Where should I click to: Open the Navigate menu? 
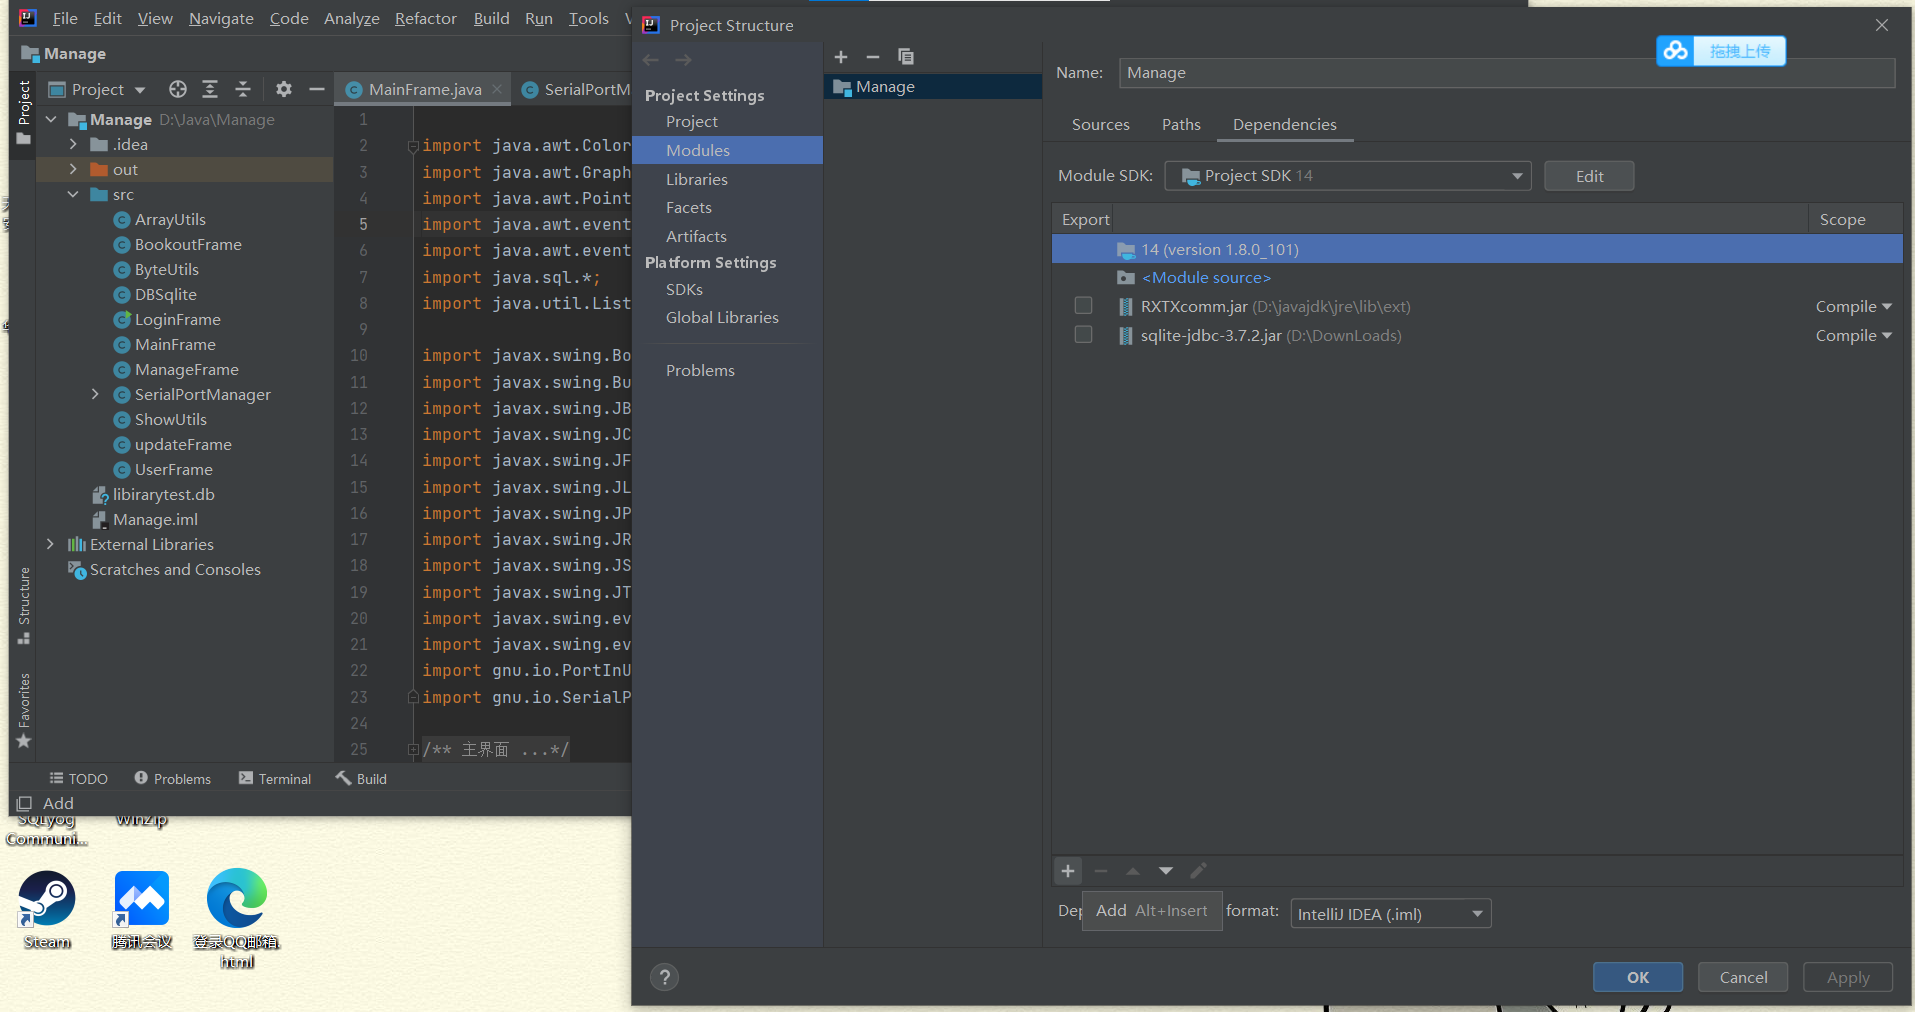click(x=221, y=18)
